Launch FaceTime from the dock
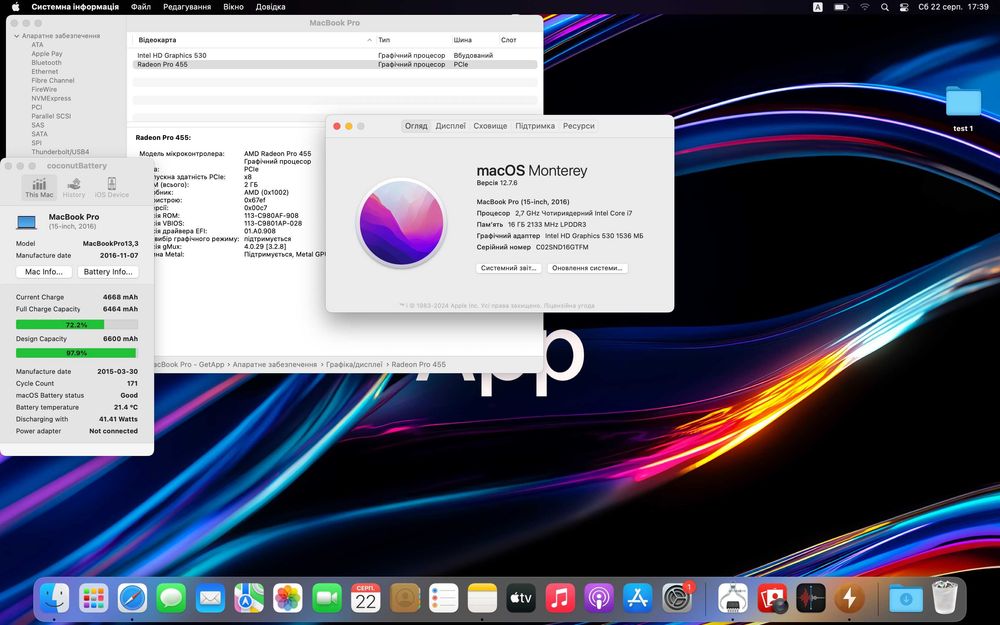 327,598
